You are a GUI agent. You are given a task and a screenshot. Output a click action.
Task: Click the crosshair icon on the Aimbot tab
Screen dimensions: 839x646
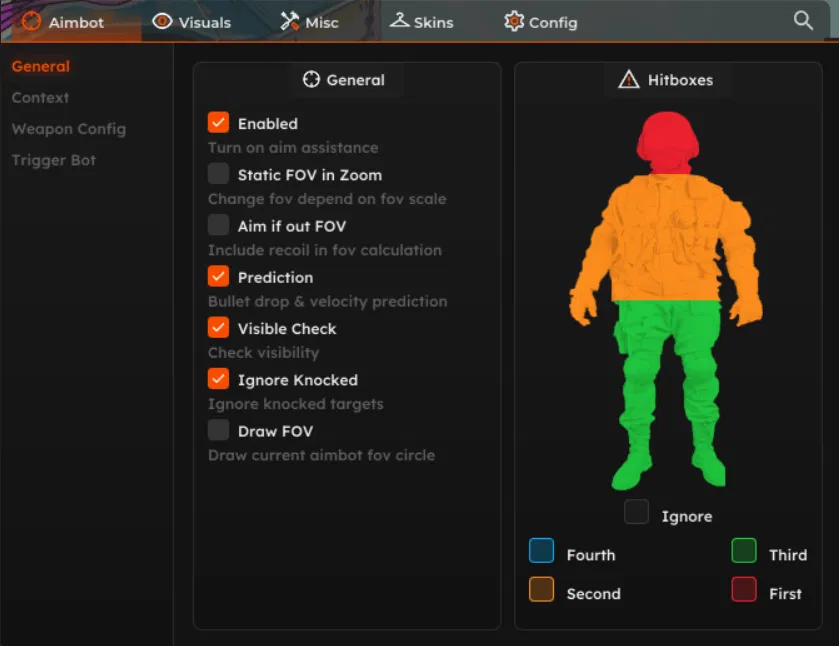coord(29,21)
